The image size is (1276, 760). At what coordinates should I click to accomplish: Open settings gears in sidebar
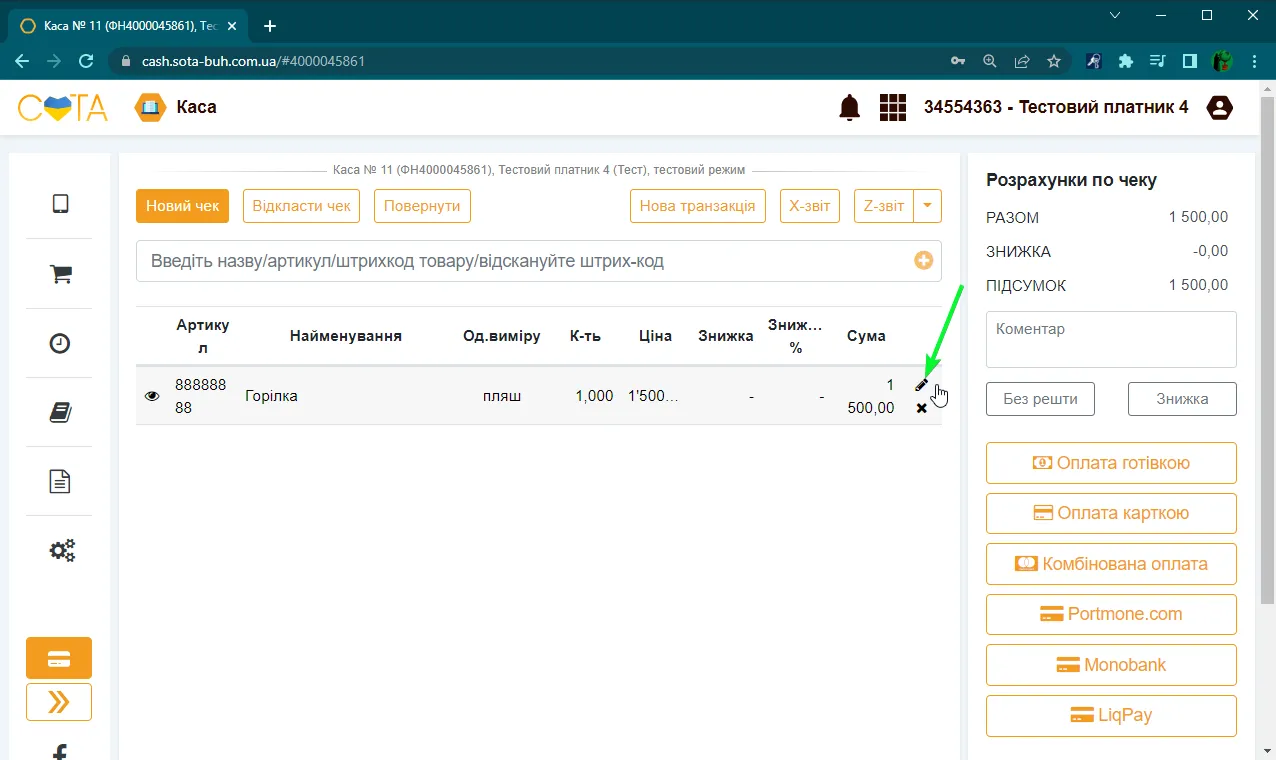(62, 550)
